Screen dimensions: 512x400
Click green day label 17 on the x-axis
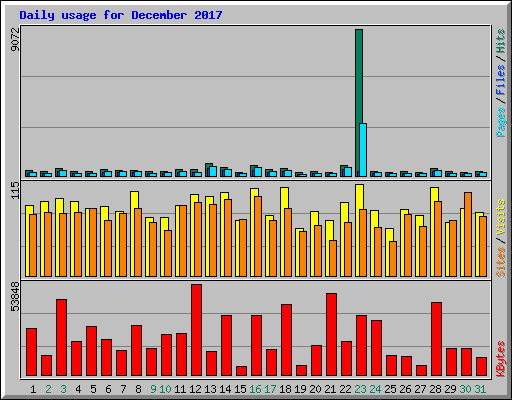270,389
